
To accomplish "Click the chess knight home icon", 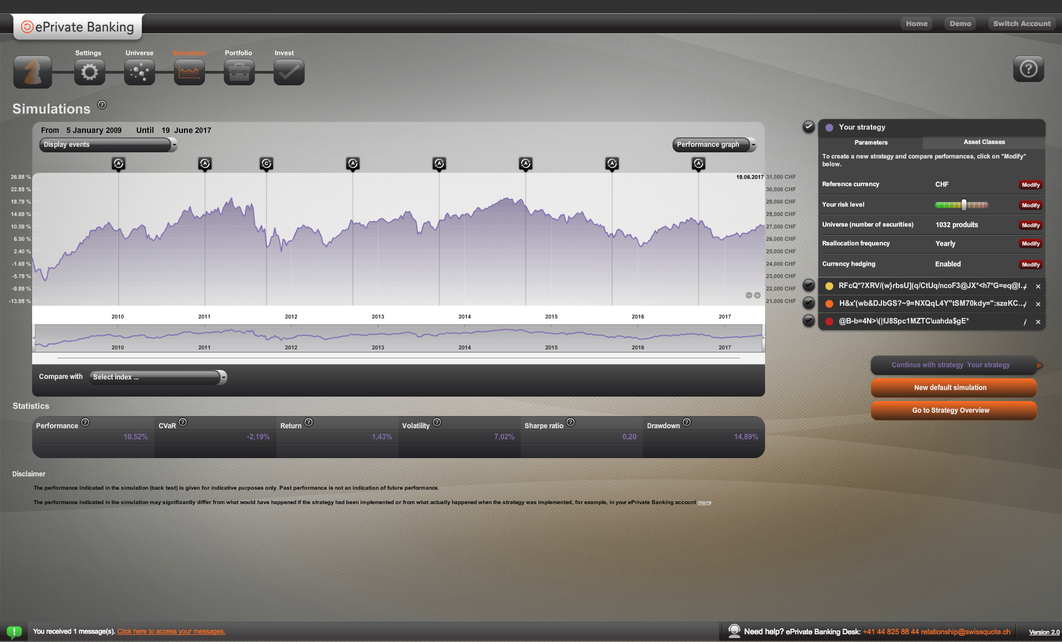I will 32,72.
